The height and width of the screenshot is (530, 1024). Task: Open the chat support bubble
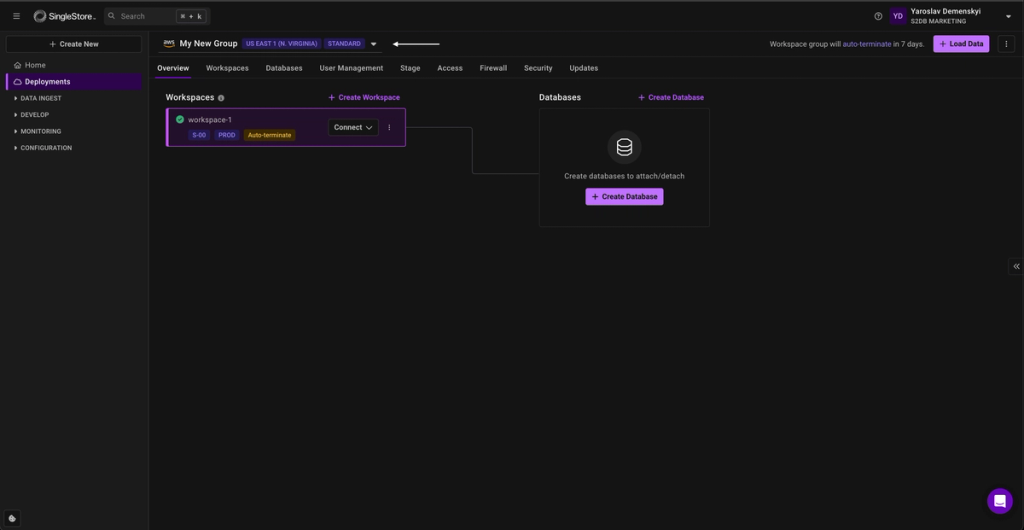[999, 501]
